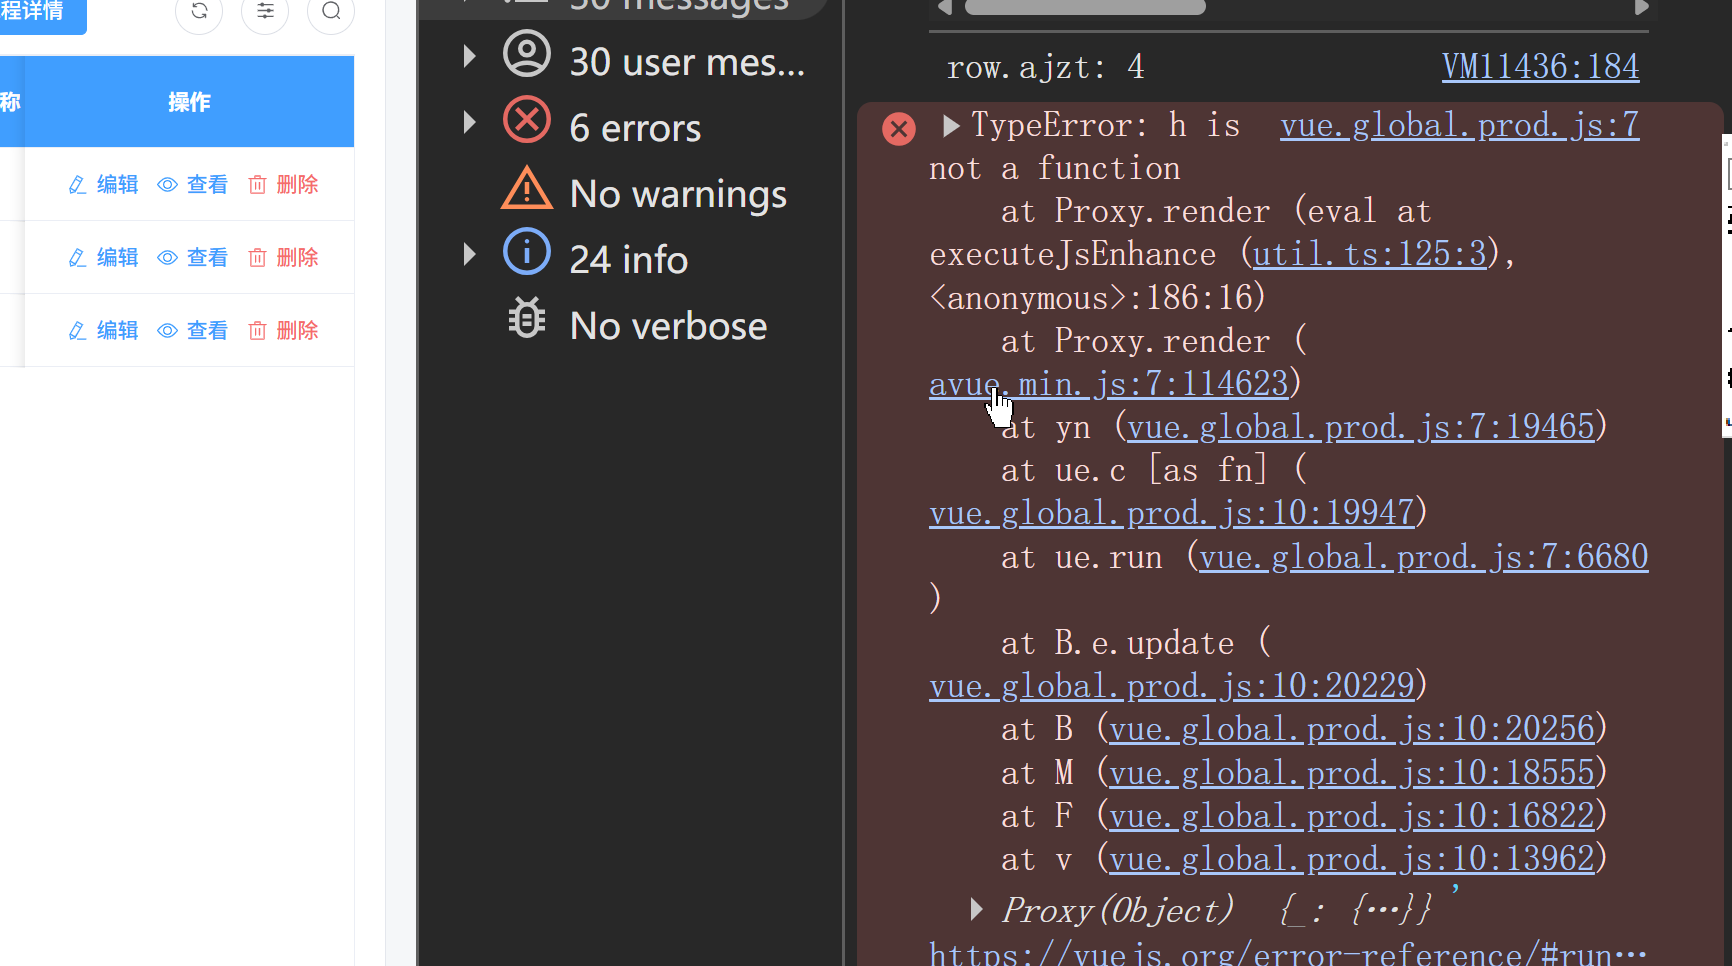
Task: Expand the 24 info group arrow
Action: (469, 255)
